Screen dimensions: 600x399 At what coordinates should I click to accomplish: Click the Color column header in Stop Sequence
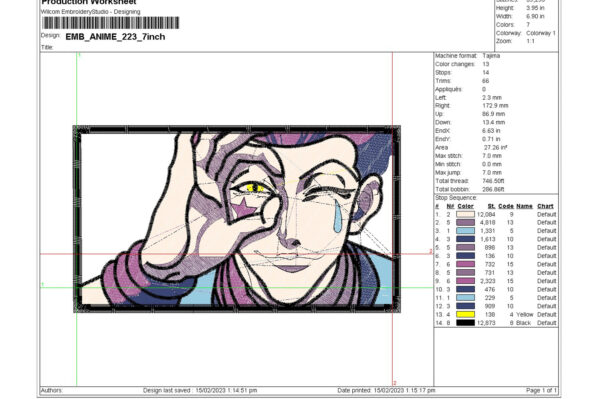pos(465,206)
